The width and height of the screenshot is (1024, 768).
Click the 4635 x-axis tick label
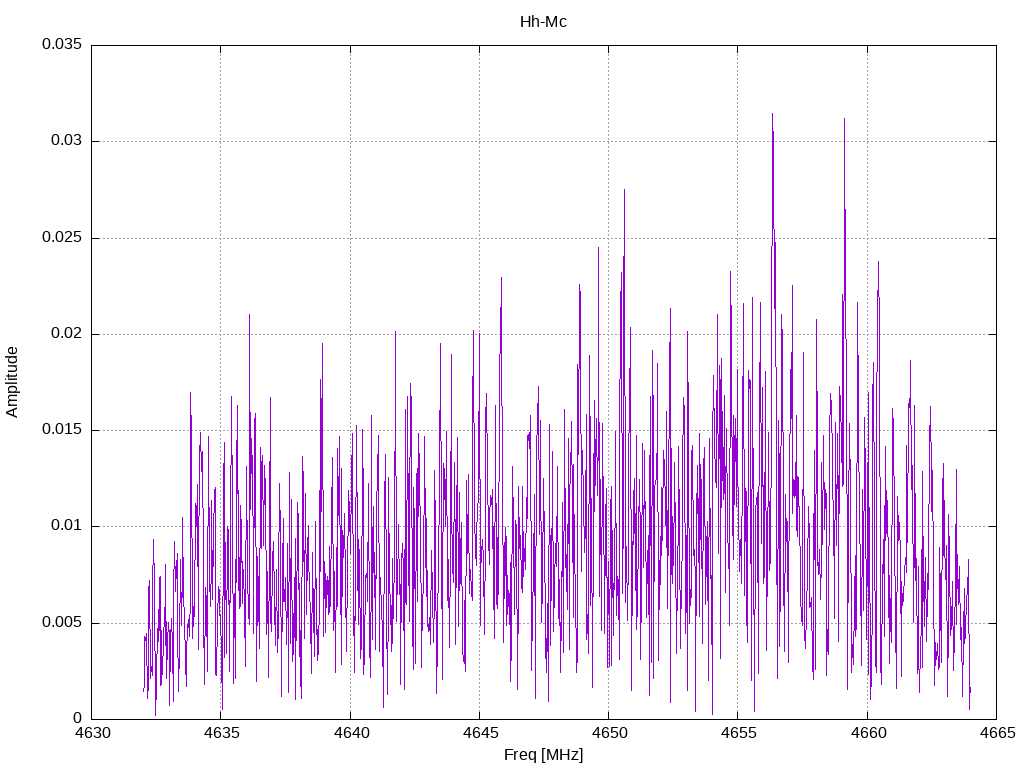(x=221, y=733)
